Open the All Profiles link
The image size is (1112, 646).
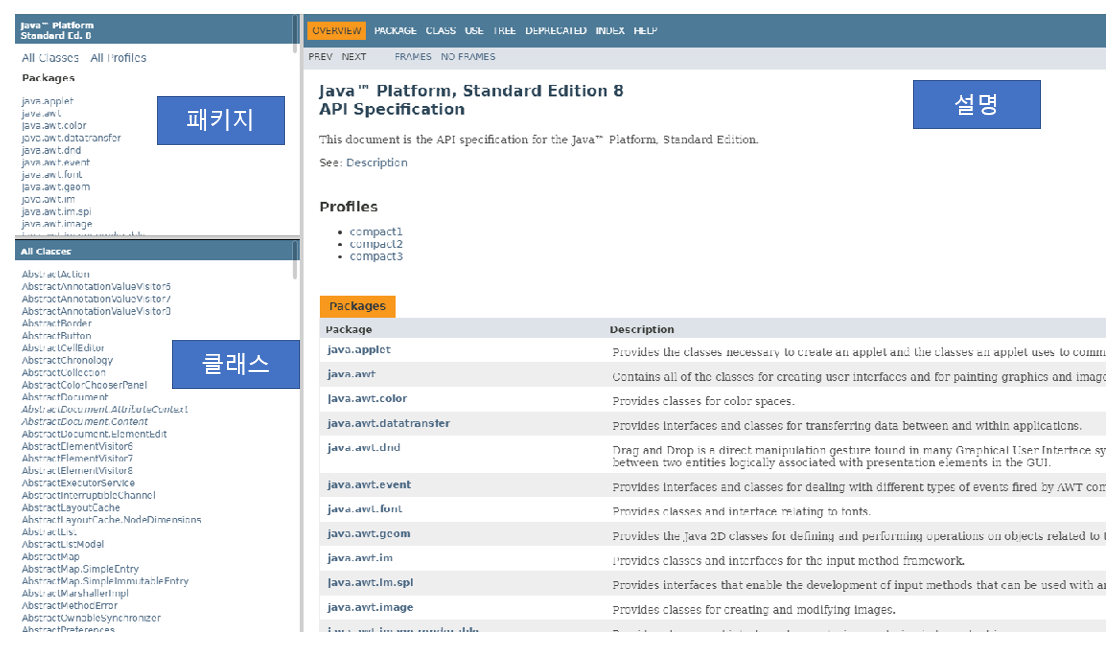tap(118, 58)
